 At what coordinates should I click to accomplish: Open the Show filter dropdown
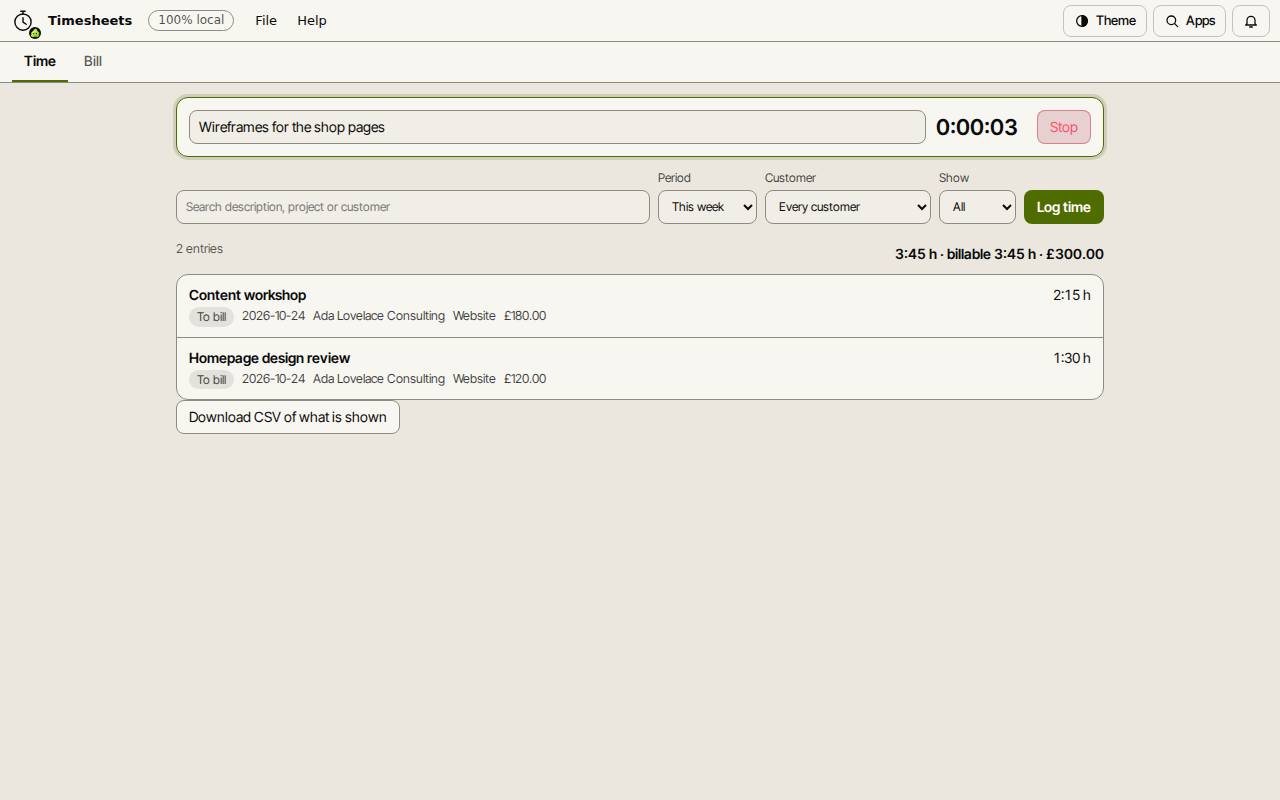click(x=977, y=207)
